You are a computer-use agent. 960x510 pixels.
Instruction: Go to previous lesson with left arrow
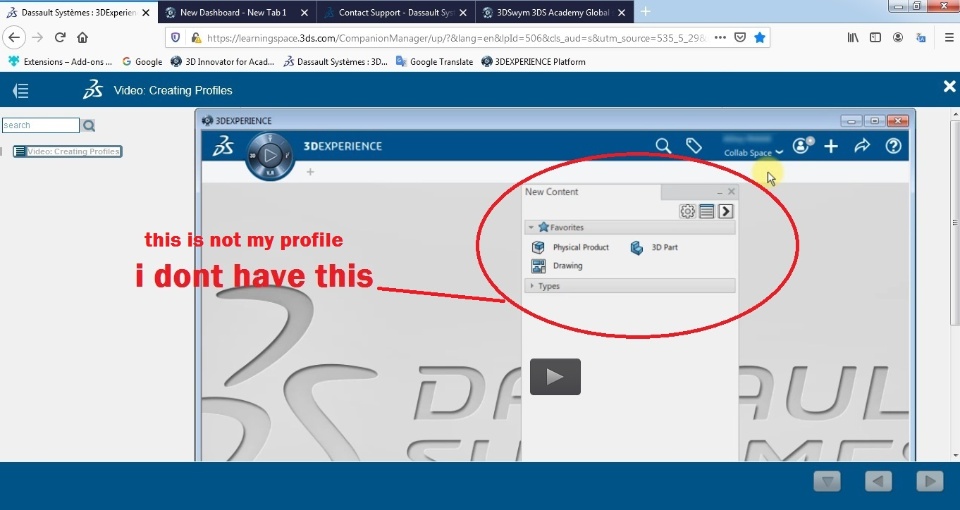[x=878, y=482]
